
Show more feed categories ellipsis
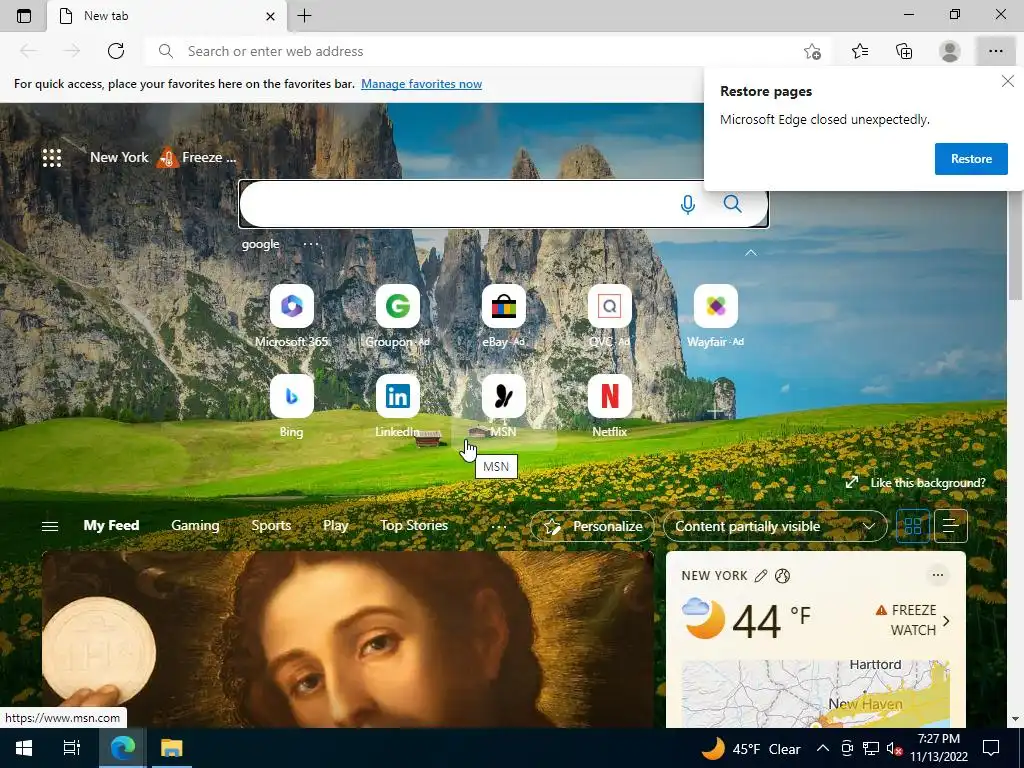pos(499,526)
